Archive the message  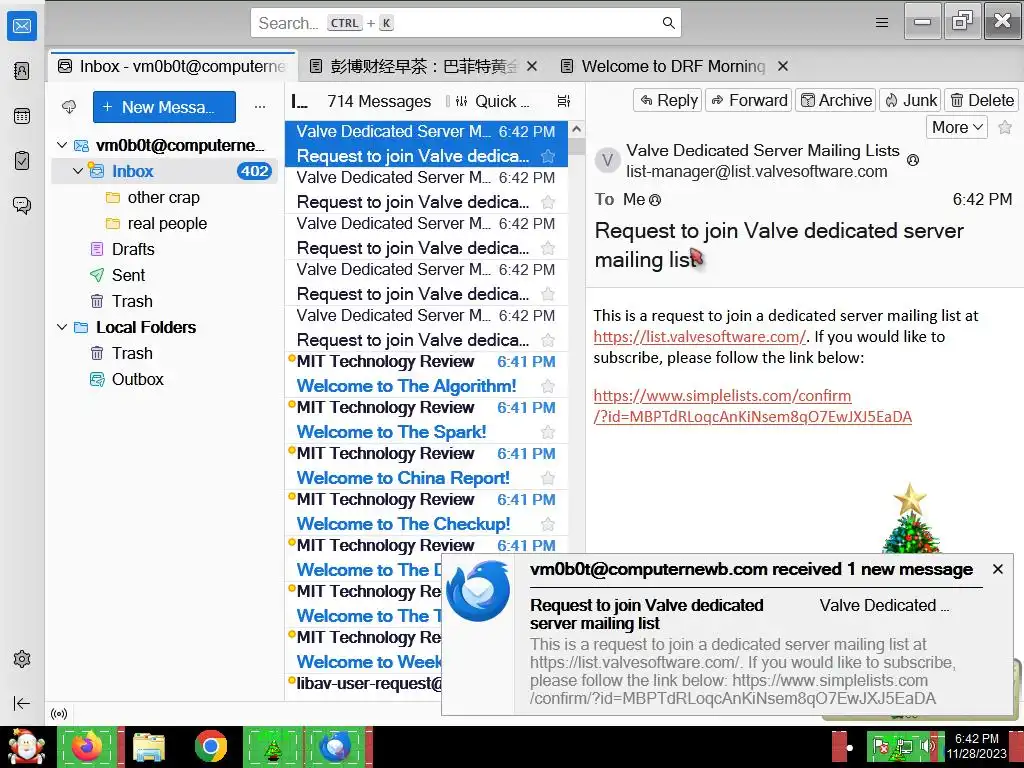click(835, 100)
